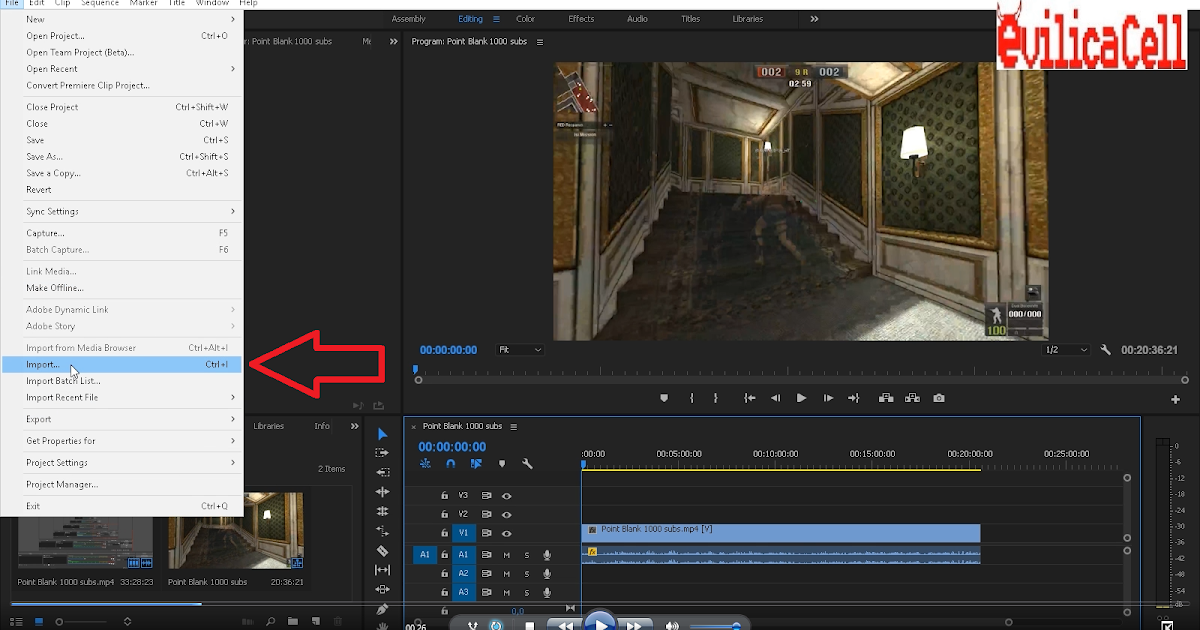The width and height of the screenshot is (1200, 630).
Task: Open the 1/2 playback resolution dropdown
Action: coord(1066,350)
